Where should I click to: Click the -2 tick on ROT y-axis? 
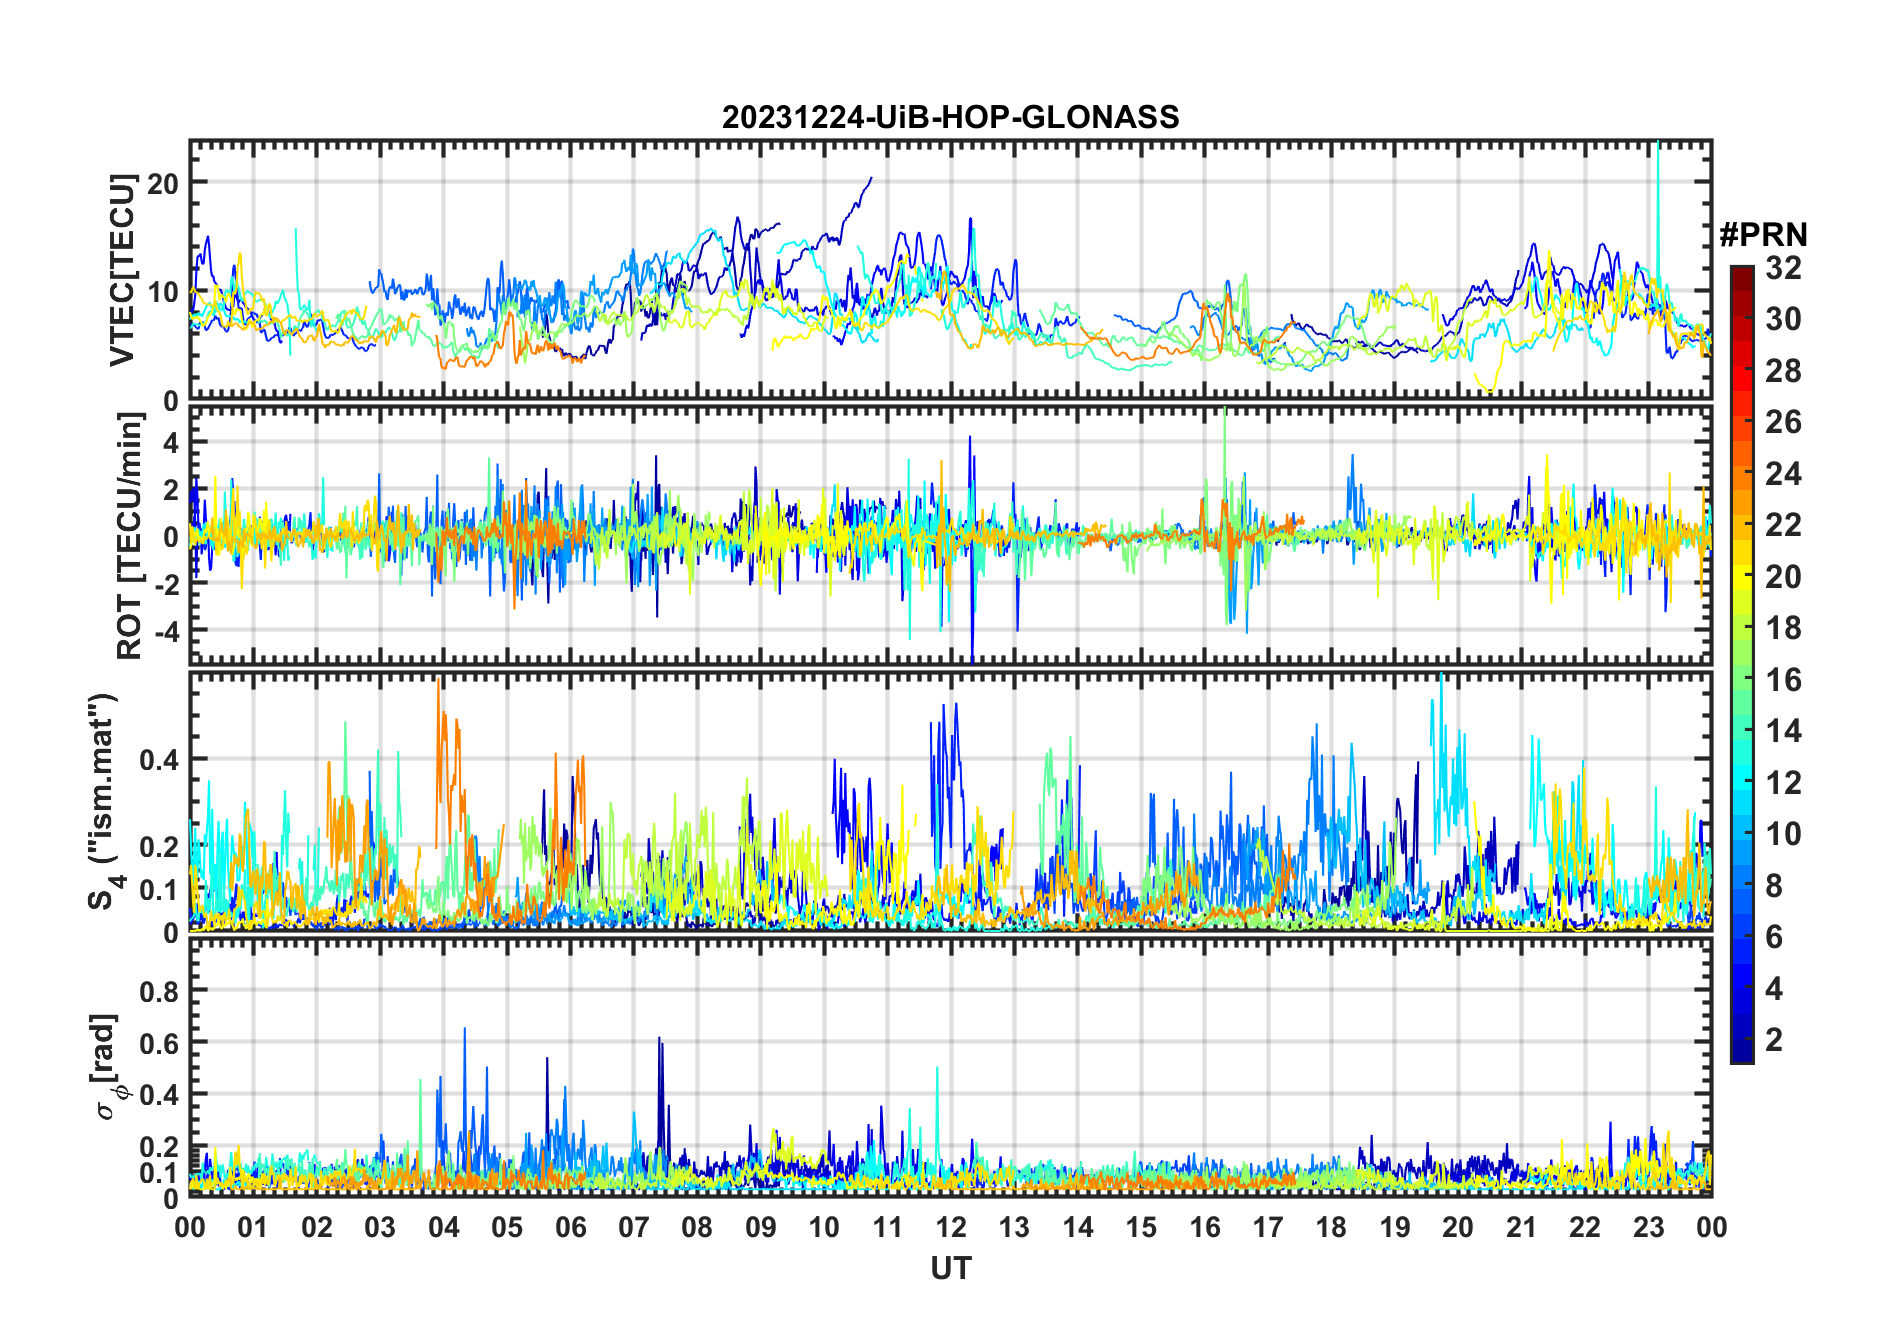click(x=165, y=584)
